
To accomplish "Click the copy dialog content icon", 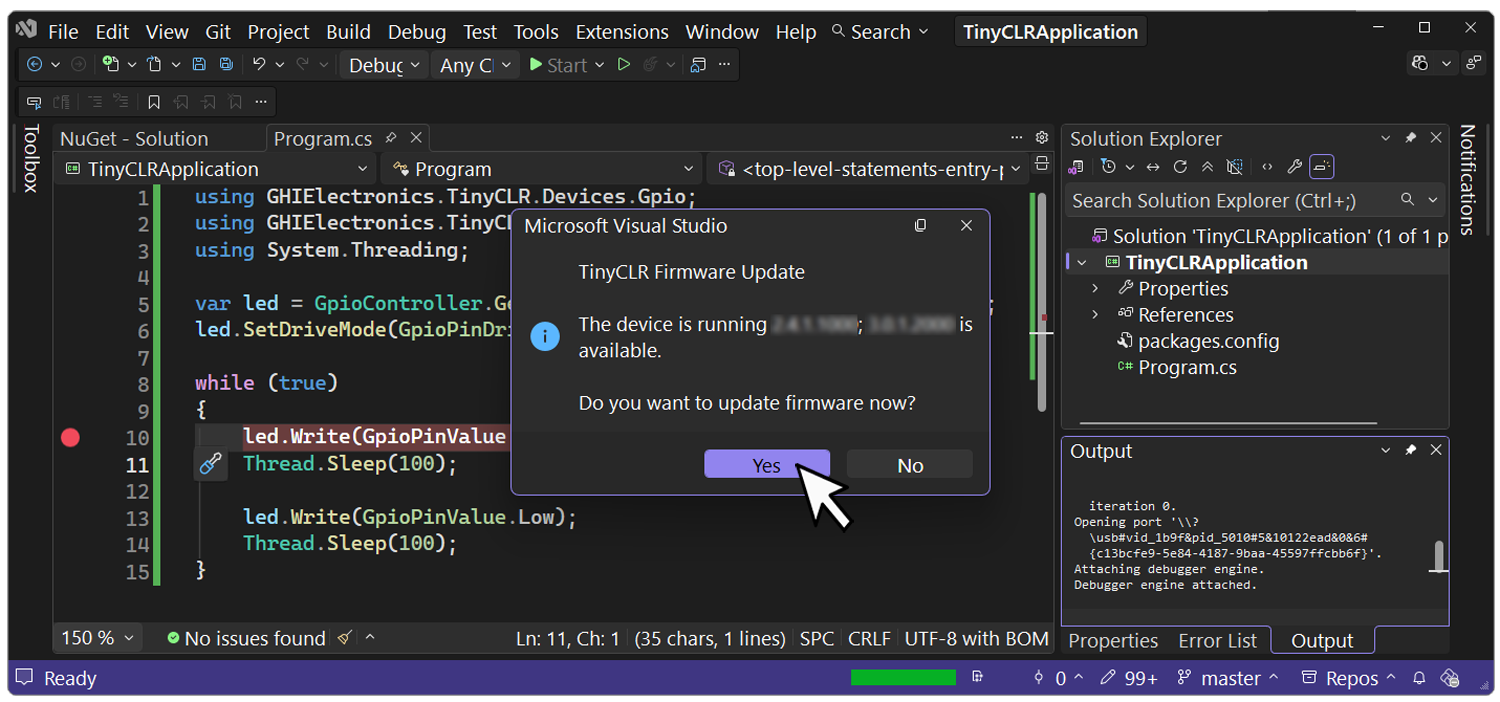I will click(x=921, y=226).
